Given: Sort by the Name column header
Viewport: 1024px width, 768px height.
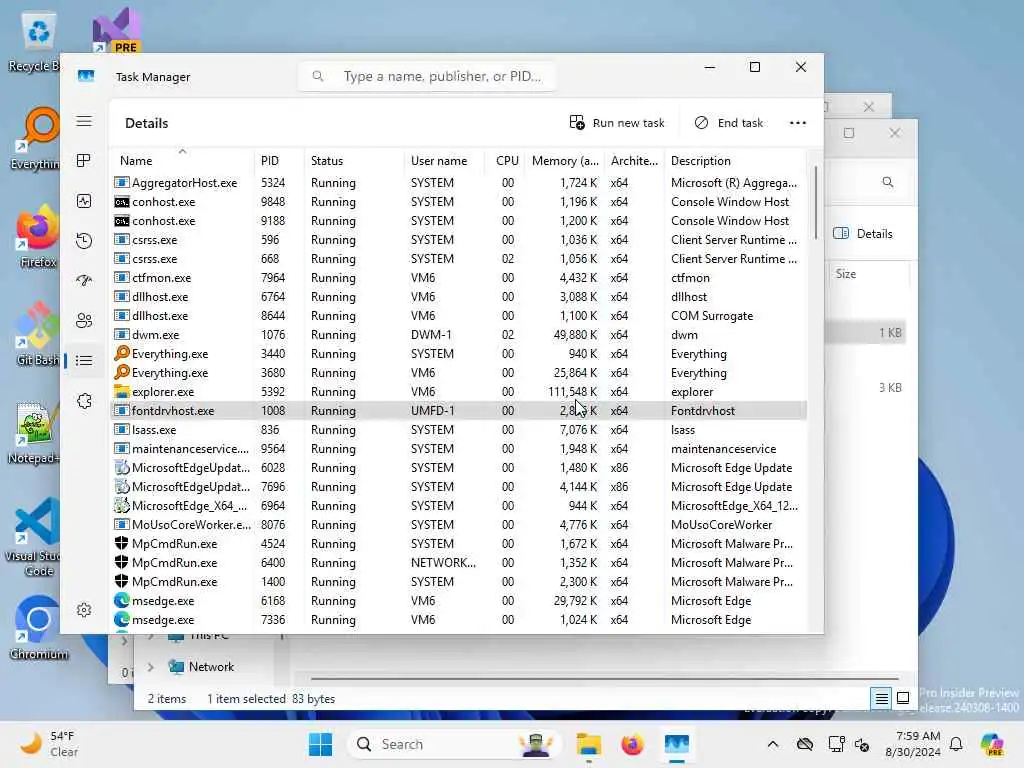Looking at the screenshot, I should 182,161.
